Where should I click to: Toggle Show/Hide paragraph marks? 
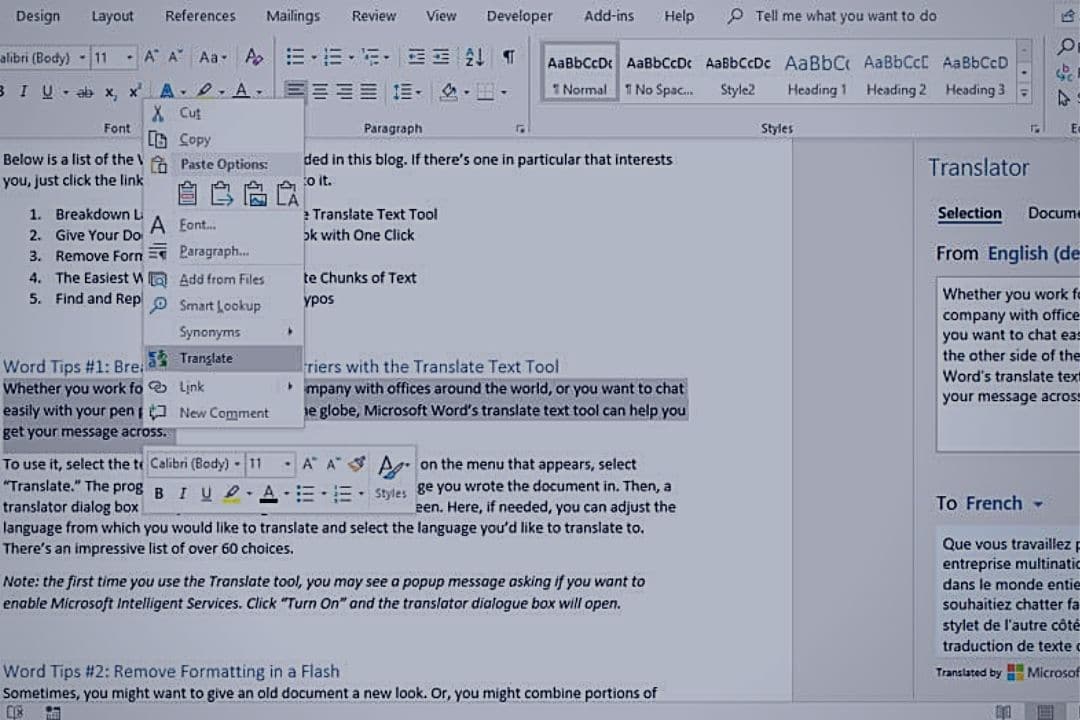click(x=508, y=57)
